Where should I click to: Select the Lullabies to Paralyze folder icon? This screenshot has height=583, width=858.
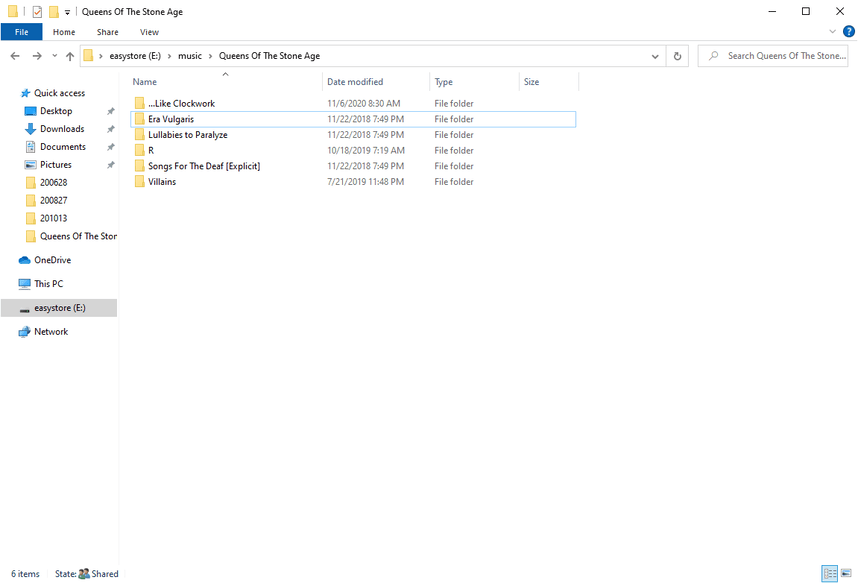tap(140, 135)
